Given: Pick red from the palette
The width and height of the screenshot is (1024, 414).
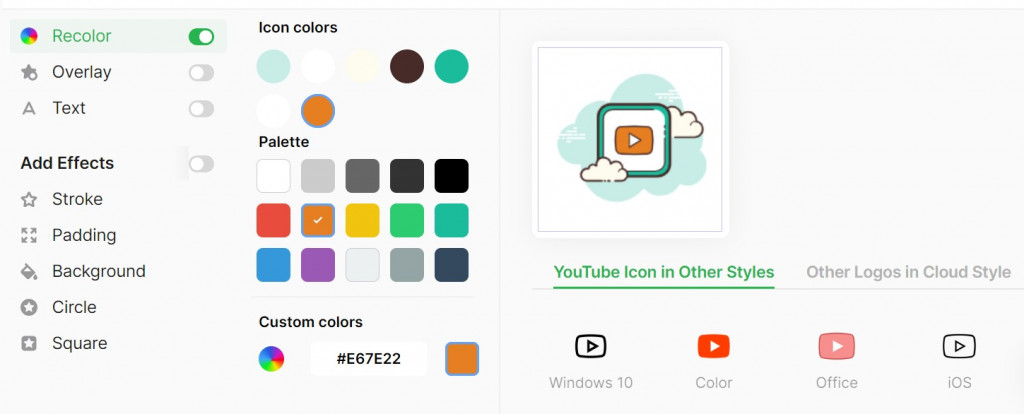Looking at the screenshot, I should coord(273,220).
